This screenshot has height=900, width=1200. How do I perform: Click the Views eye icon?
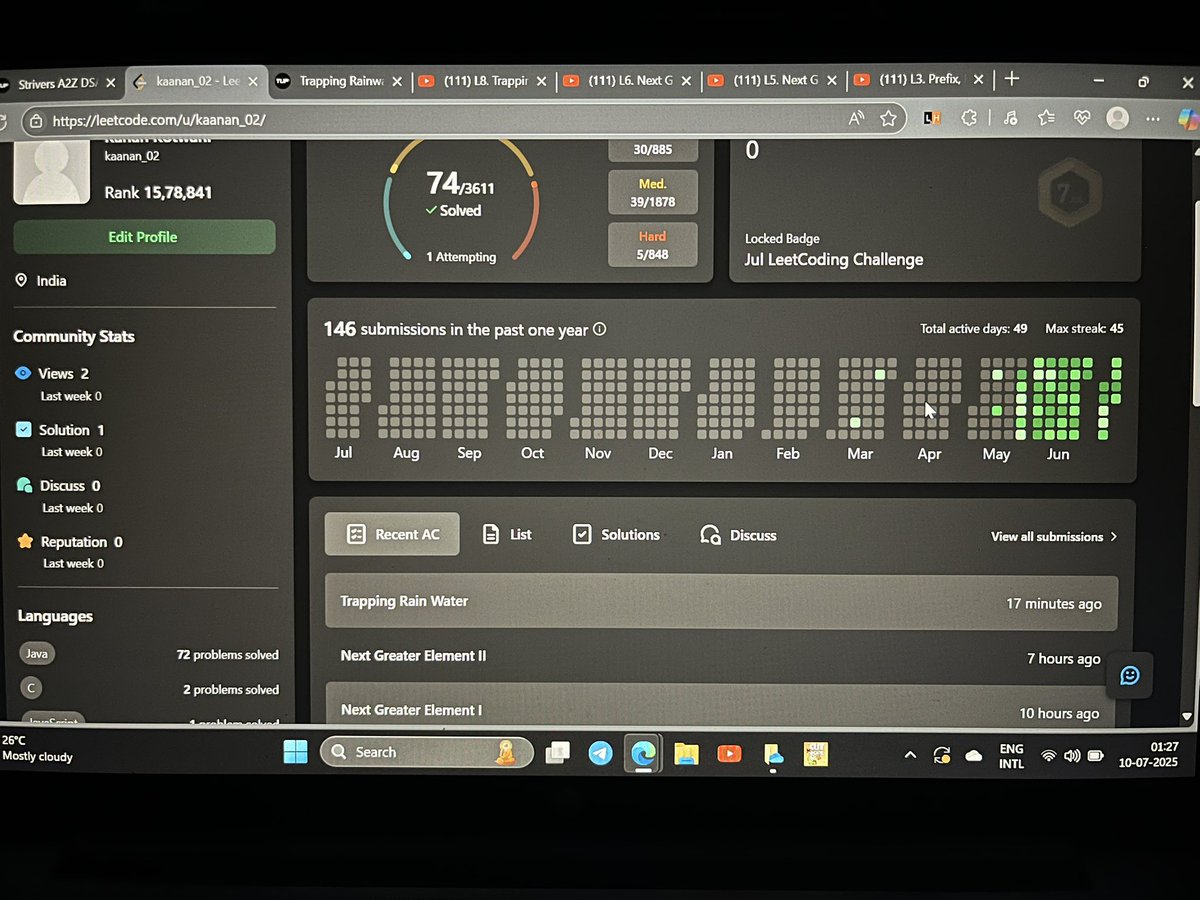click(24, 373)
